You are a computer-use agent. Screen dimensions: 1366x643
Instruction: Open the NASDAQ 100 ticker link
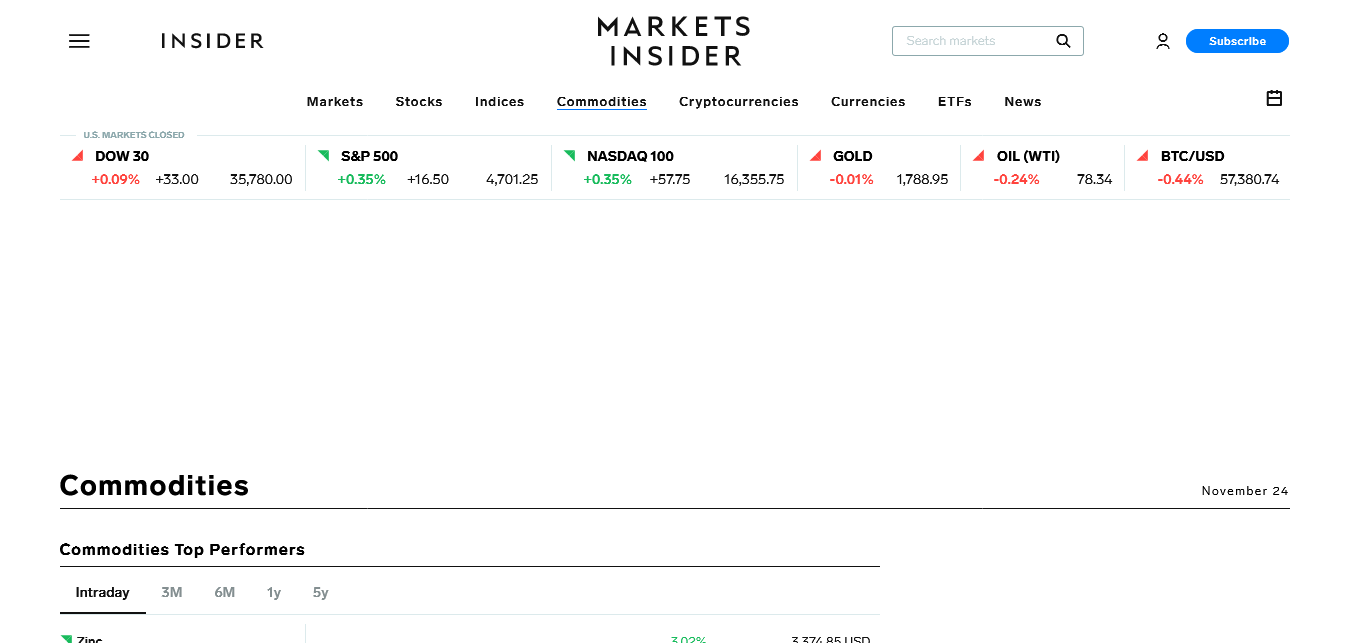[x=630, y=156]
